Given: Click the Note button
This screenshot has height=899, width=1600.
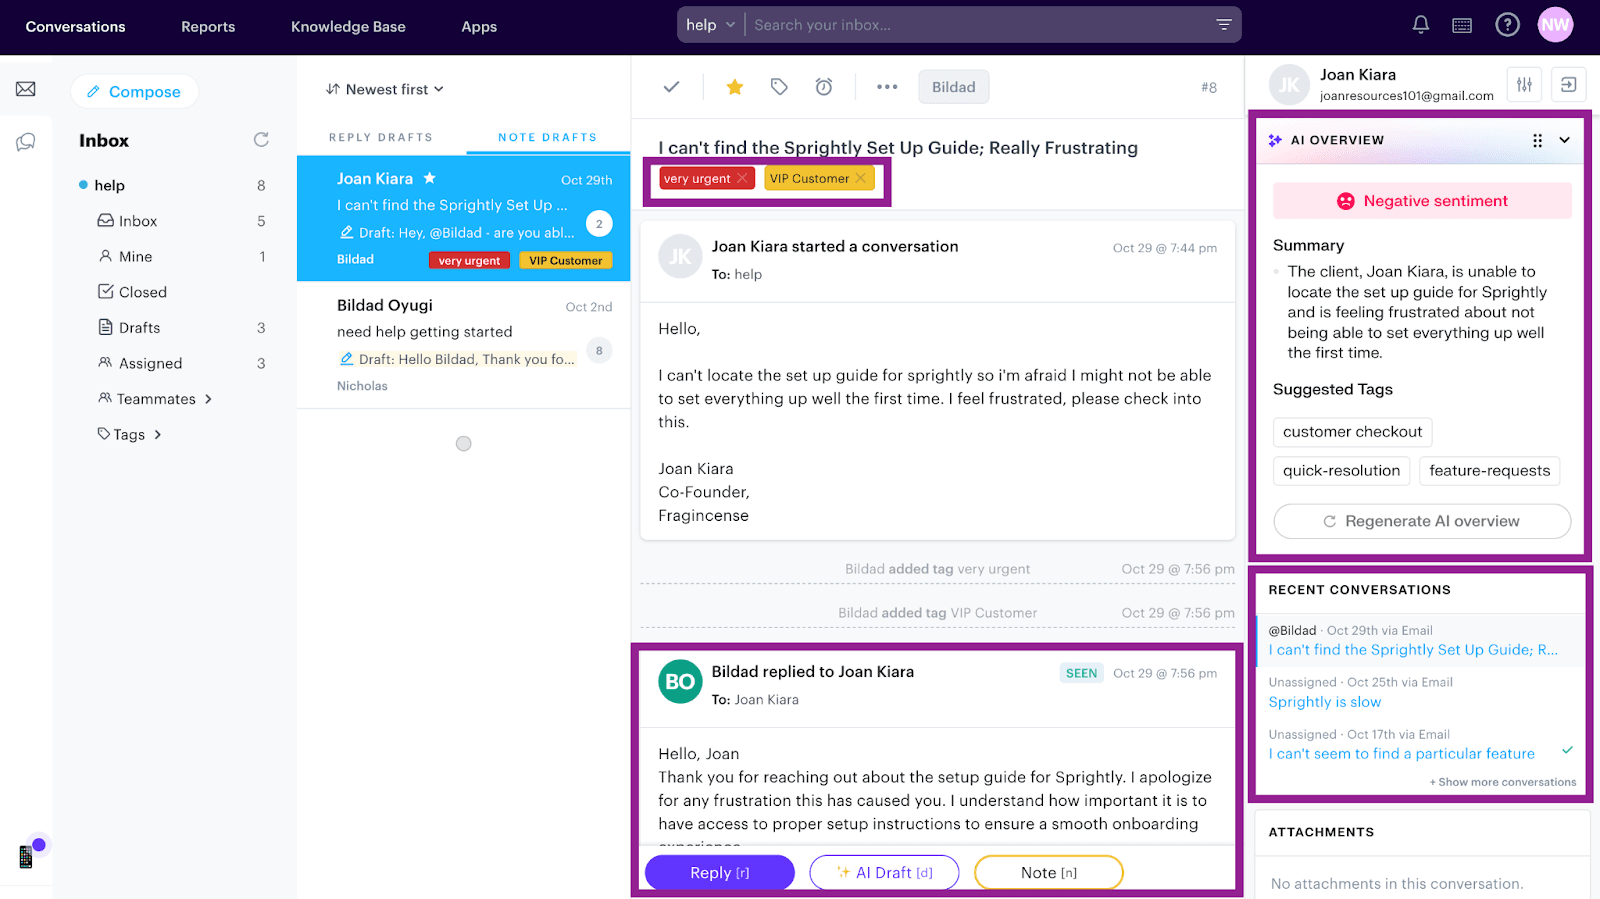Looking at the screenshot, I should (1049, 872).
